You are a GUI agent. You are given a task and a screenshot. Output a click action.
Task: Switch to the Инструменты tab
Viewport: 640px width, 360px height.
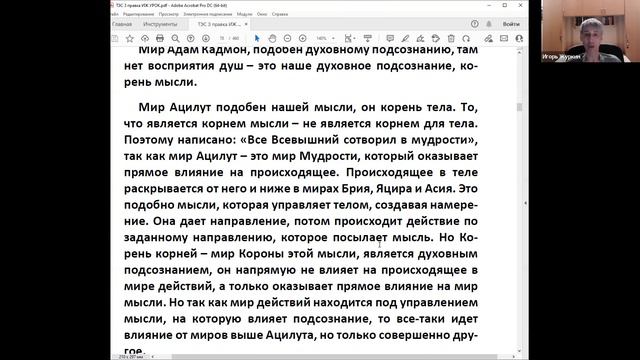[160, 24]
